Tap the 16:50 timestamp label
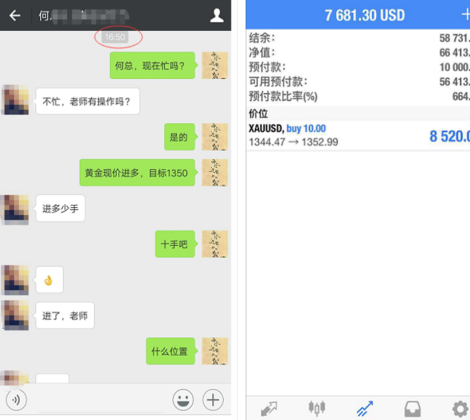 pyautogui.click(x=115, y=37)
